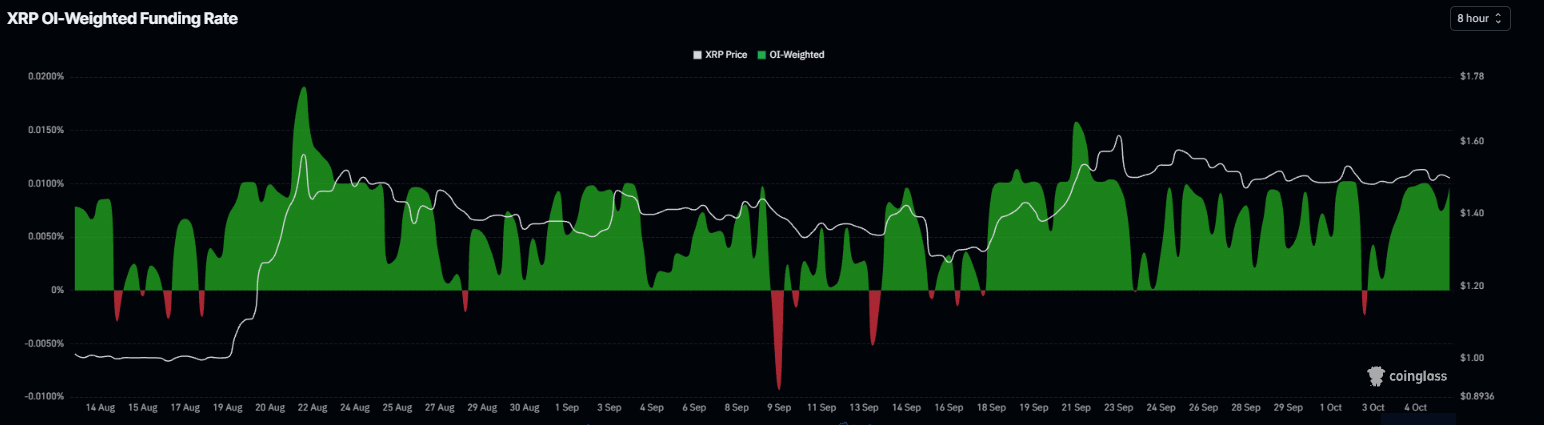The image size is (1544, 425).
Task: Toggle the OI-Weighted legend series
Action: coord(790,55)
